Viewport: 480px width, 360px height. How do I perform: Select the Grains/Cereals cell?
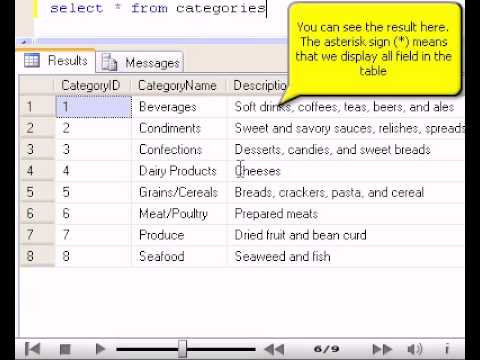pyautogui.click(x=179, y=192)
